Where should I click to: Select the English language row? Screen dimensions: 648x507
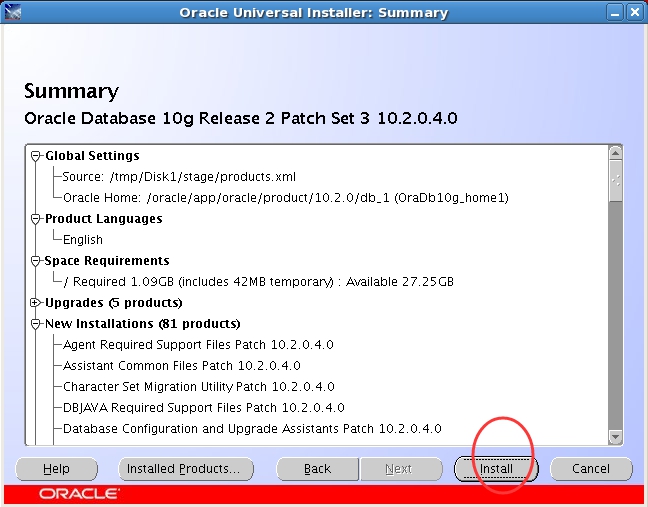tap(83, 240)
